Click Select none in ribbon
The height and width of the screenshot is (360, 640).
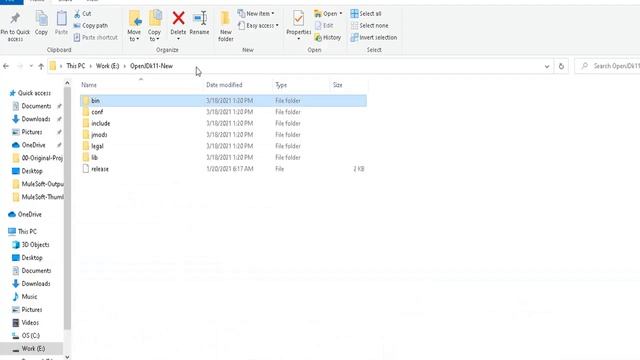pos(369,25)
